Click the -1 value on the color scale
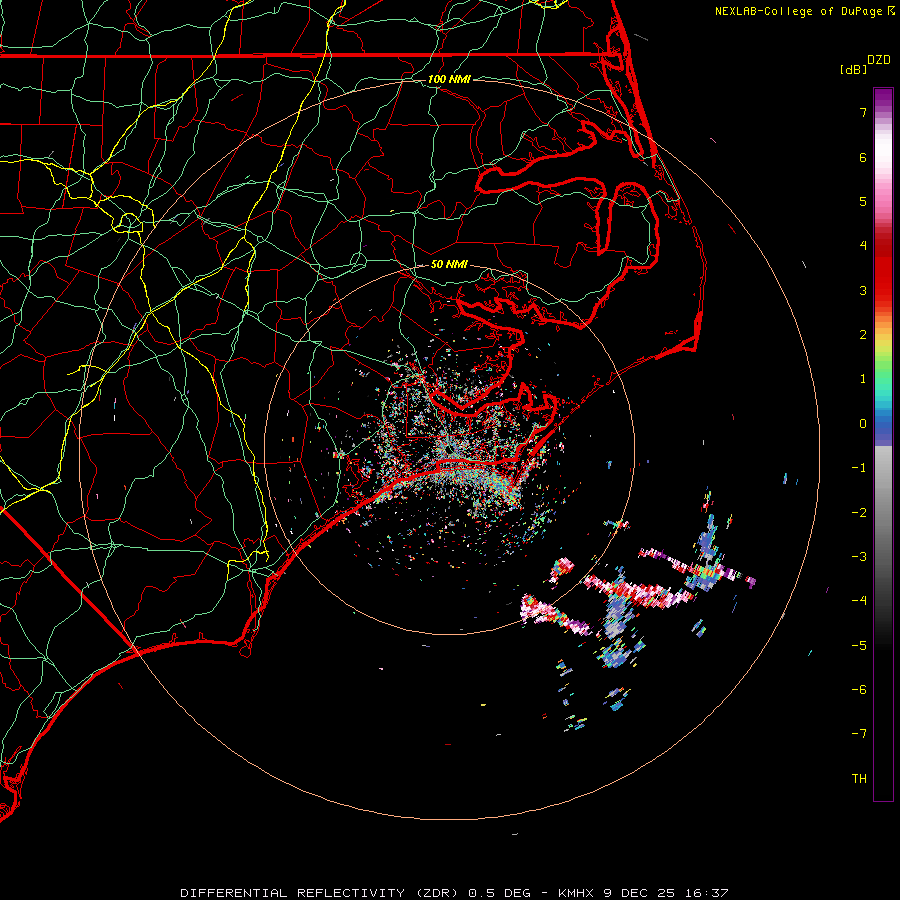 859,468
